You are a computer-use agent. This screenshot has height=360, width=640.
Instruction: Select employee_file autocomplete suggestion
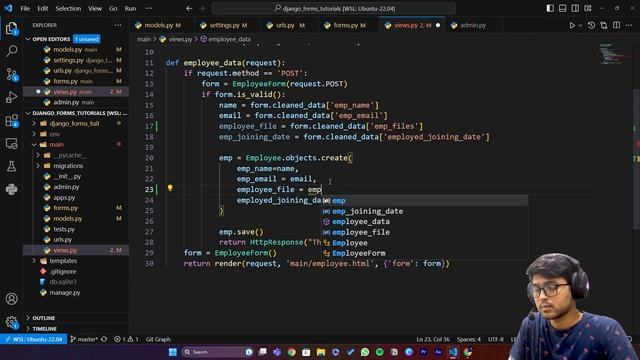coord(424,232)
